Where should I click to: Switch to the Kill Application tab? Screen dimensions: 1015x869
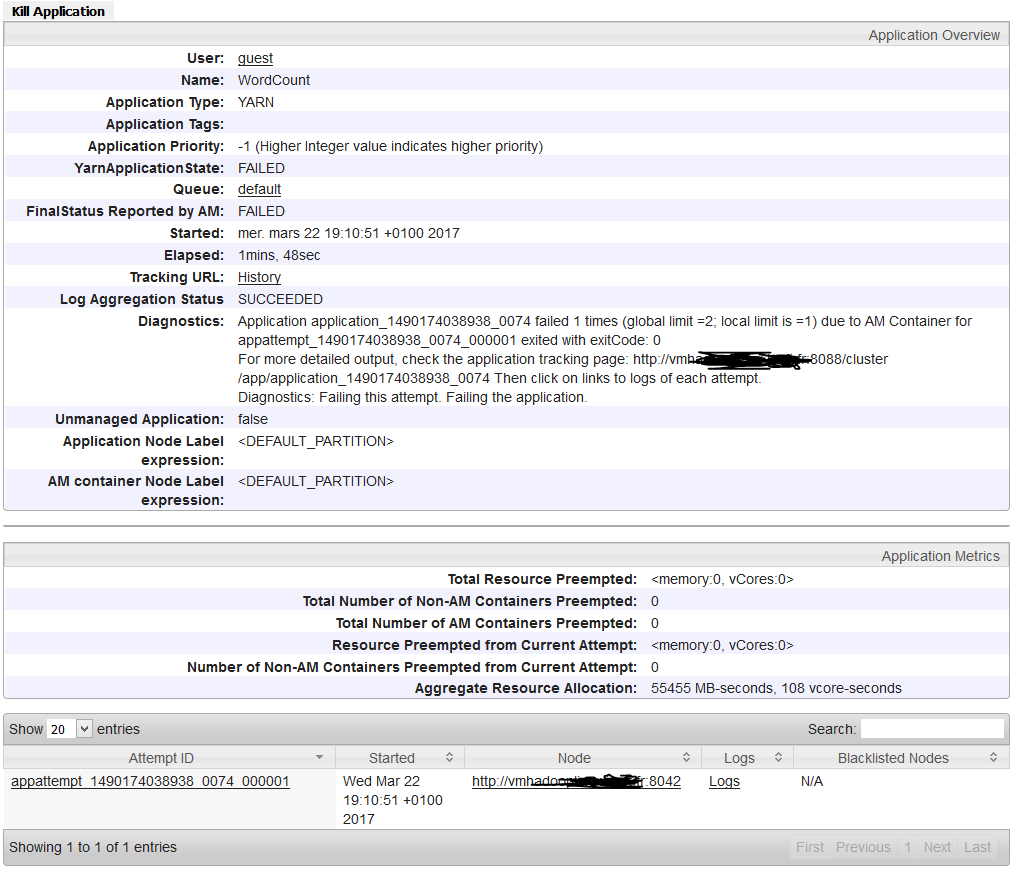tap(55, 10)
